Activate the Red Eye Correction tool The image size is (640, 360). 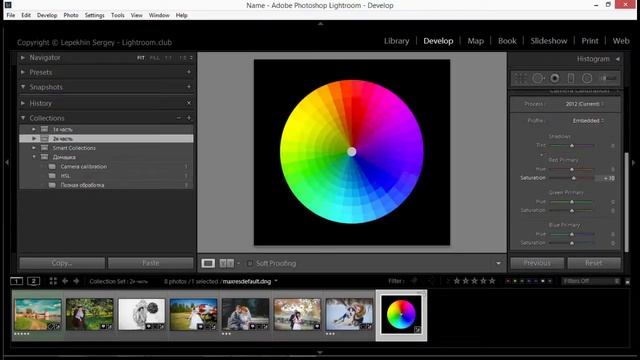point(555,78)
